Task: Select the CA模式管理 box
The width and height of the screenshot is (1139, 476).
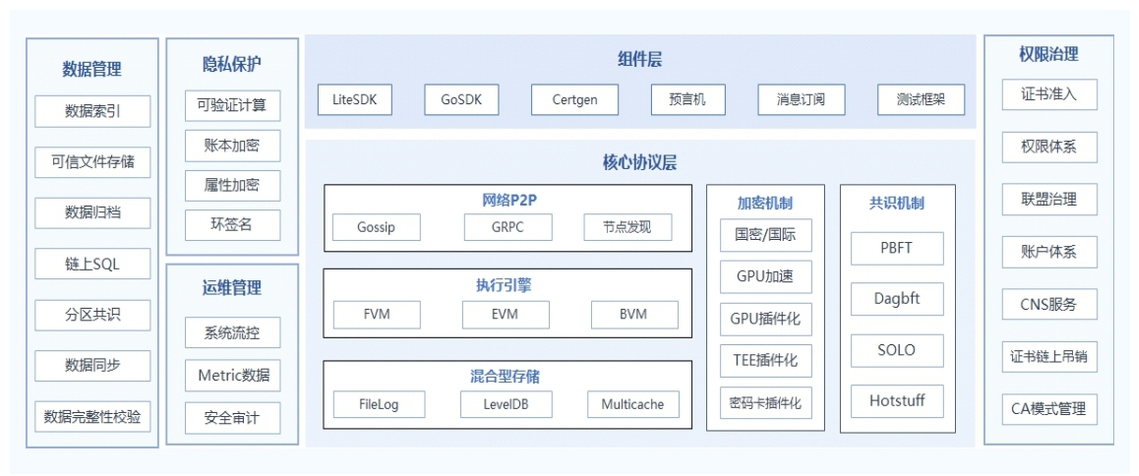Action: coord(1049,409)
